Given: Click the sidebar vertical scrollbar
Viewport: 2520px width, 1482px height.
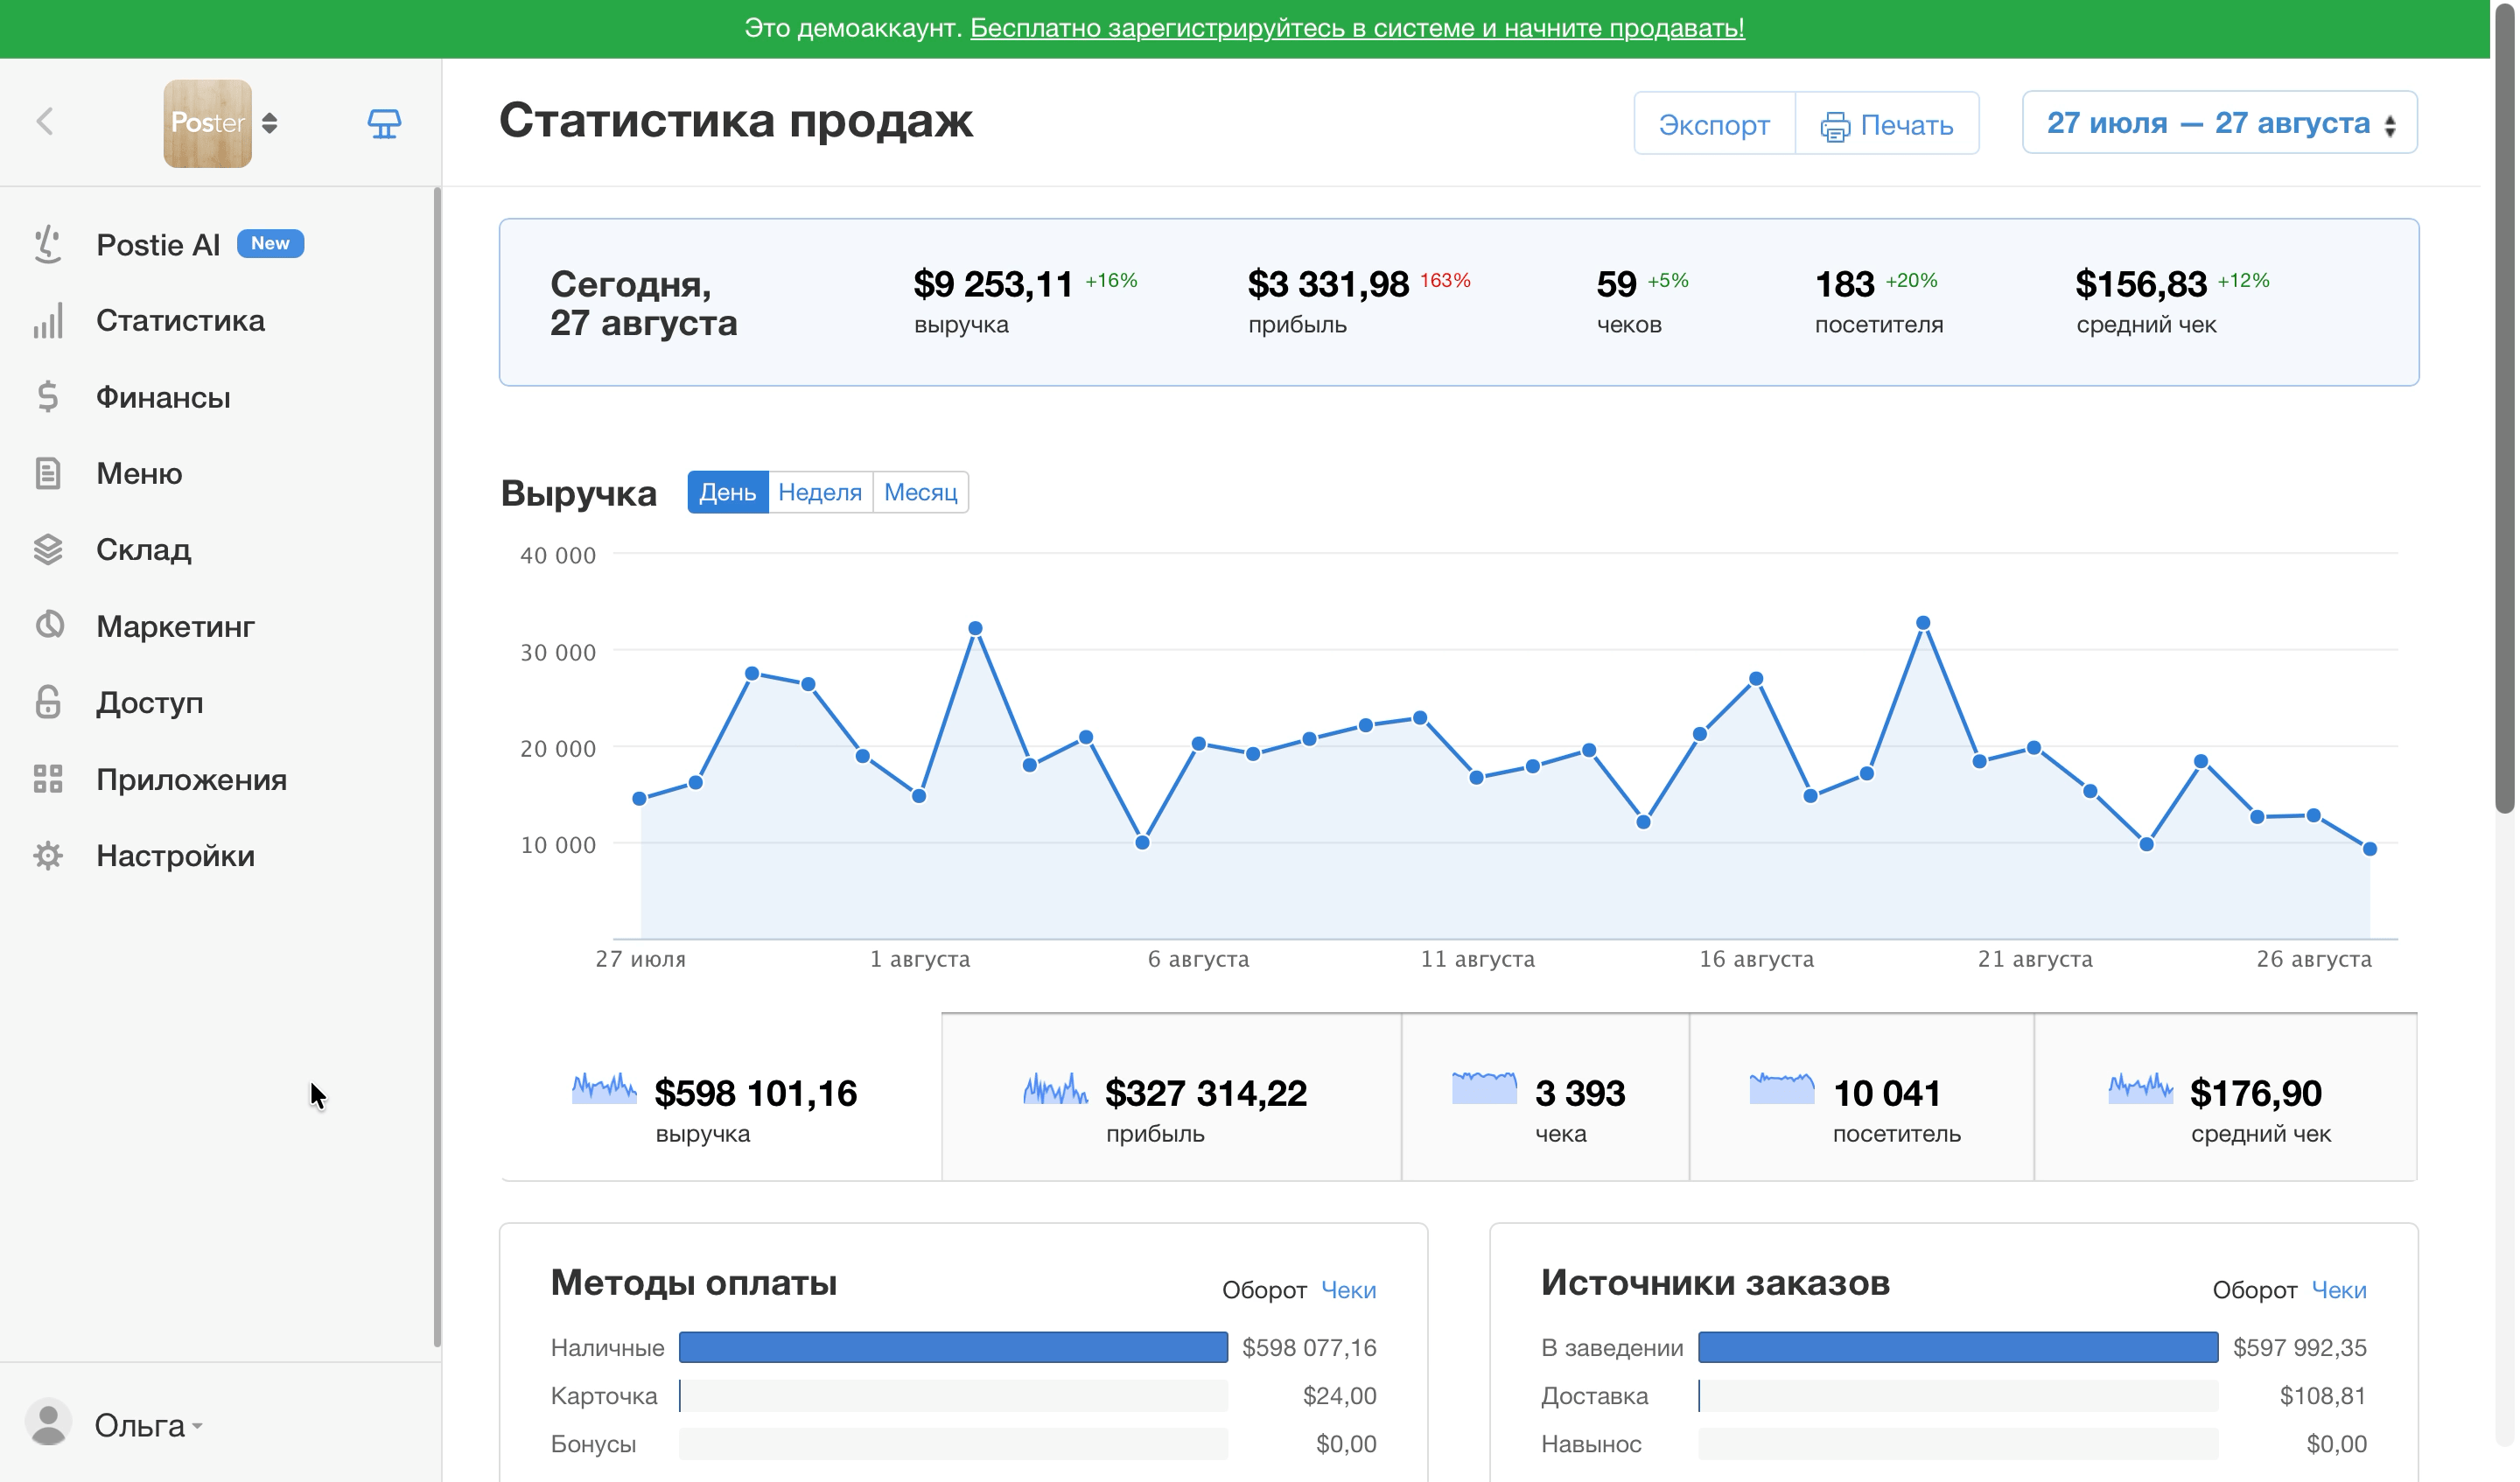Looking at the screenshot, I should click(x=437, y=768).
